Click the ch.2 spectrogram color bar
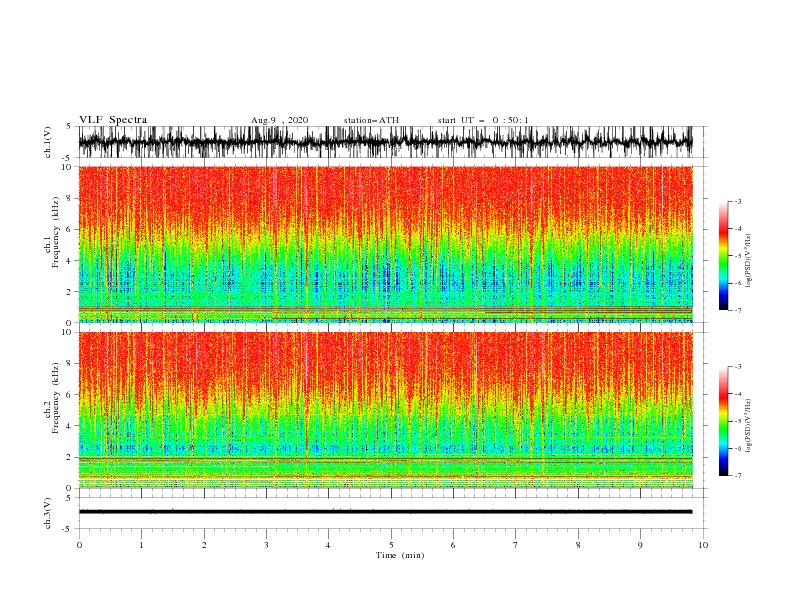The height and width of the screenshot is (612, 792). (x=723, y=421)
